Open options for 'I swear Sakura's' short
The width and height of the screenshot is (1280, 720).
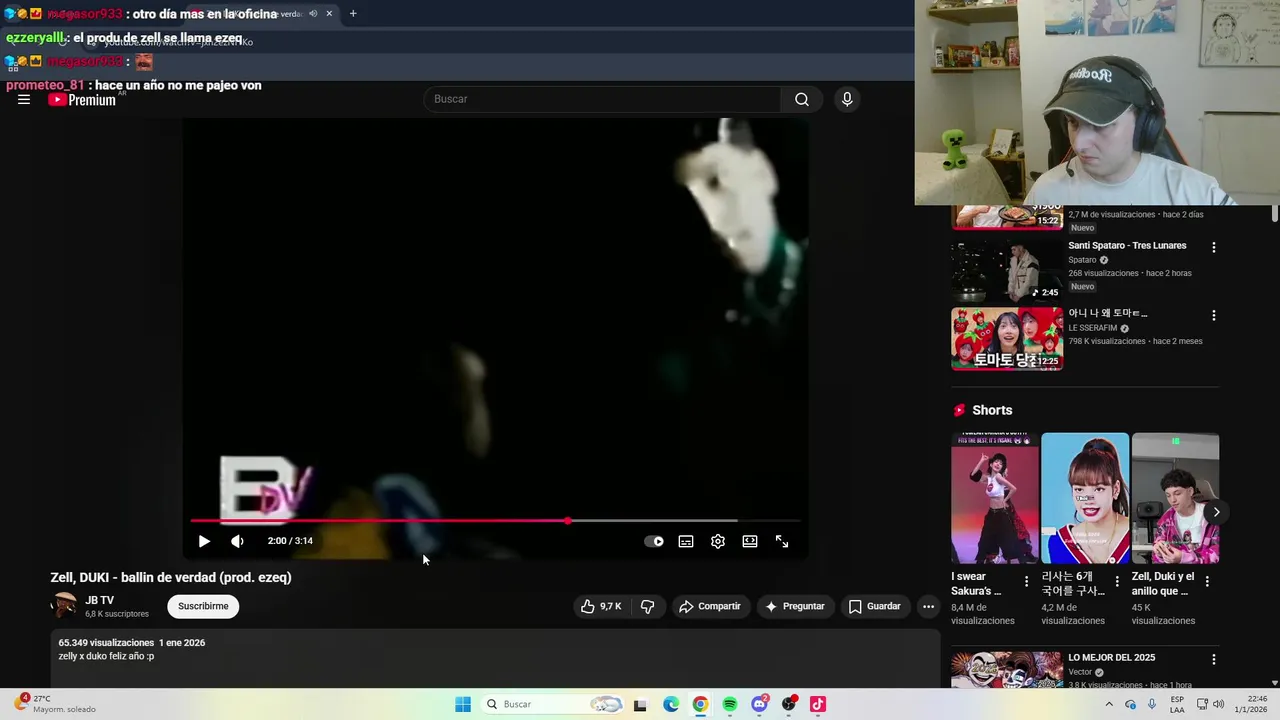pyautogui.click(x=1026, y=581)
